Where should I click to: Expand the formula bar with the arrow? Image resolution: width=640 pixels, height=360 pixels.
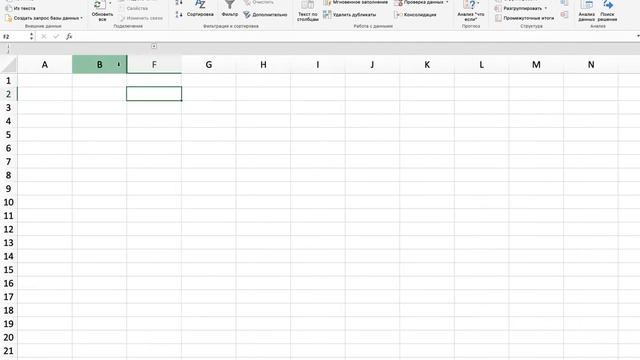tap(638, 36)
